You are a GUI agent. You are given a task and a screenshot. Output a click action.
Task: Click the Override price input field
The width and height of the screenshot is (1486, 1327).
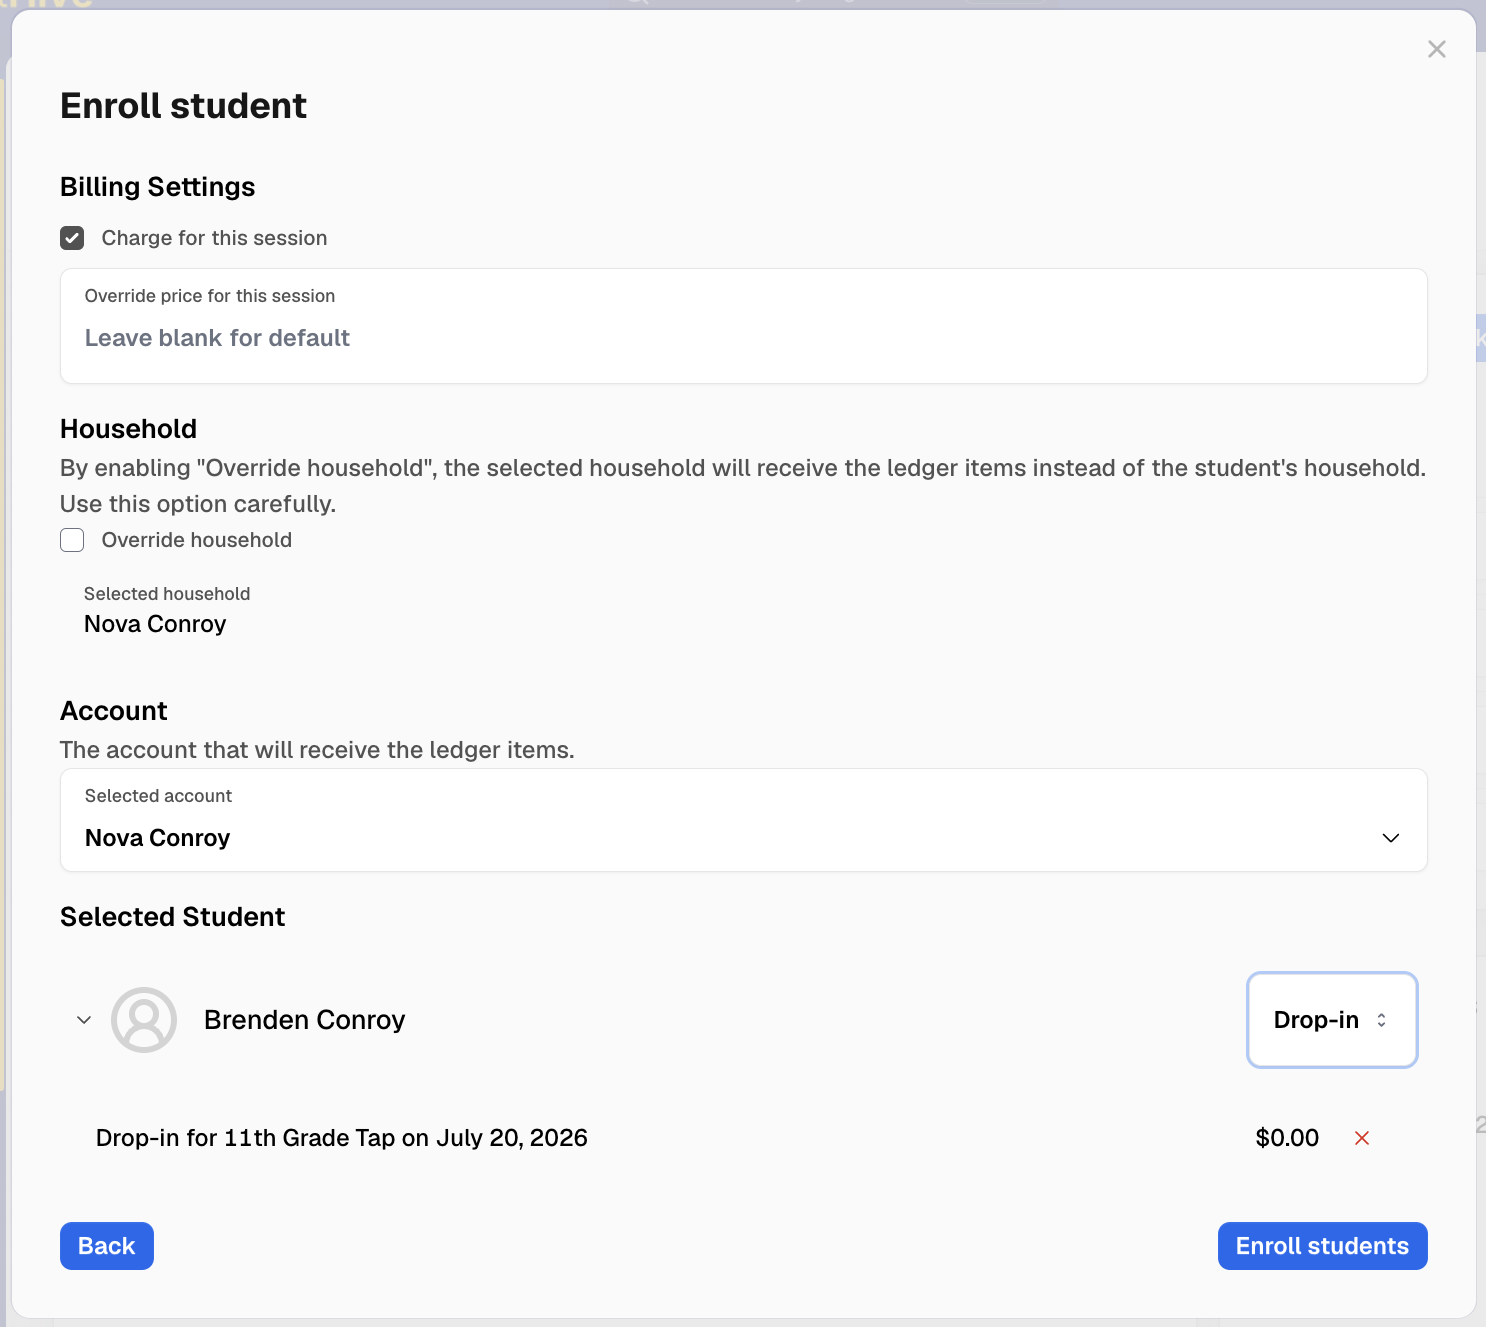point(743,326)
